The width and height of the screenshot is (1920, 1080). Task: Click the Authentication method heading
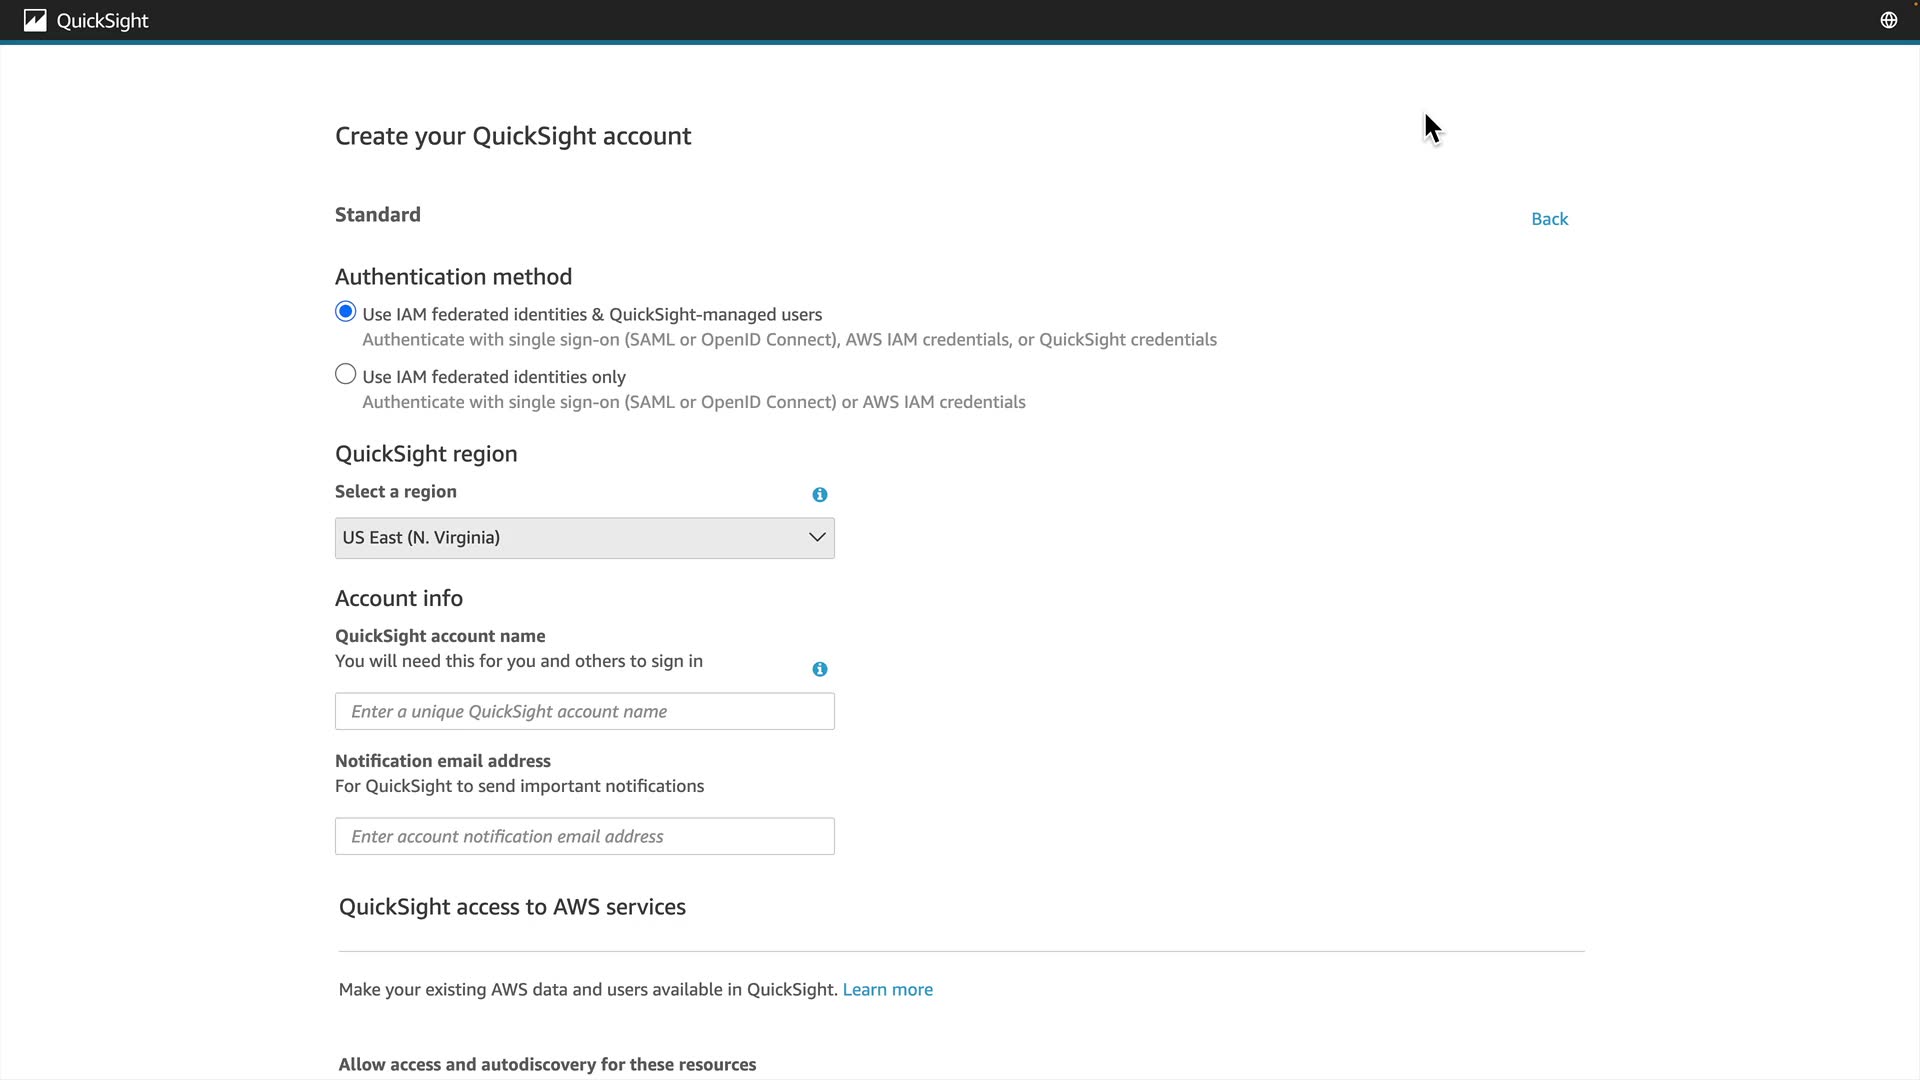[453, 277]
